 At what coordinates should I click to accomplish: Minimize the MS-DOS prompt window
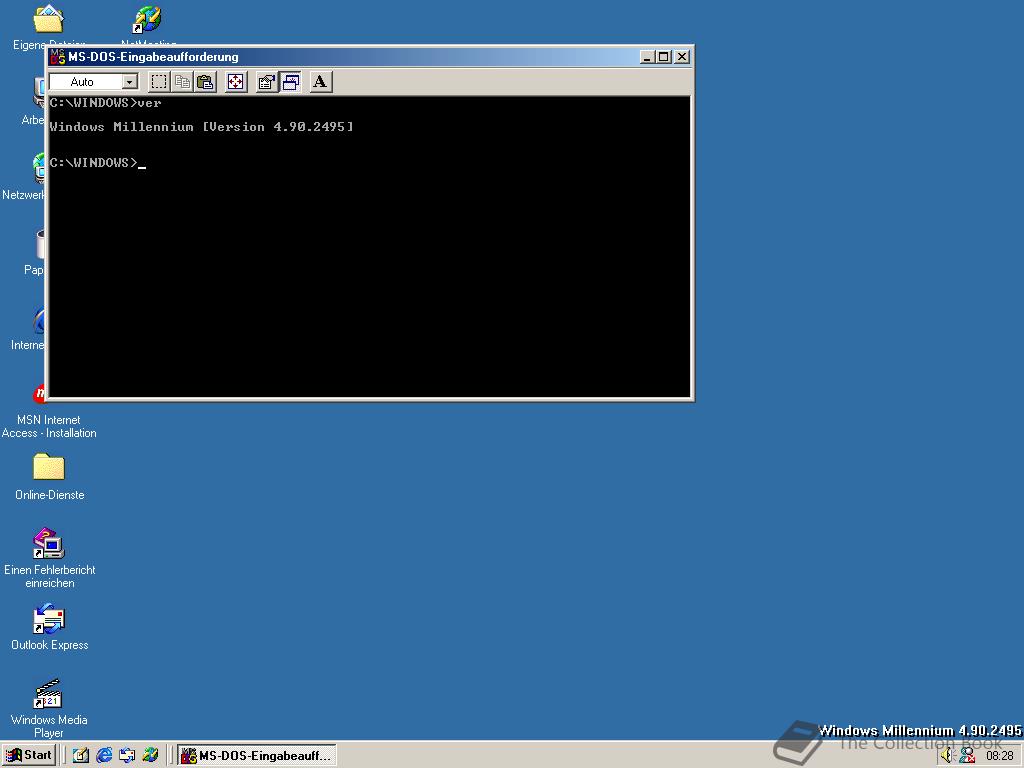click(647, 57)
